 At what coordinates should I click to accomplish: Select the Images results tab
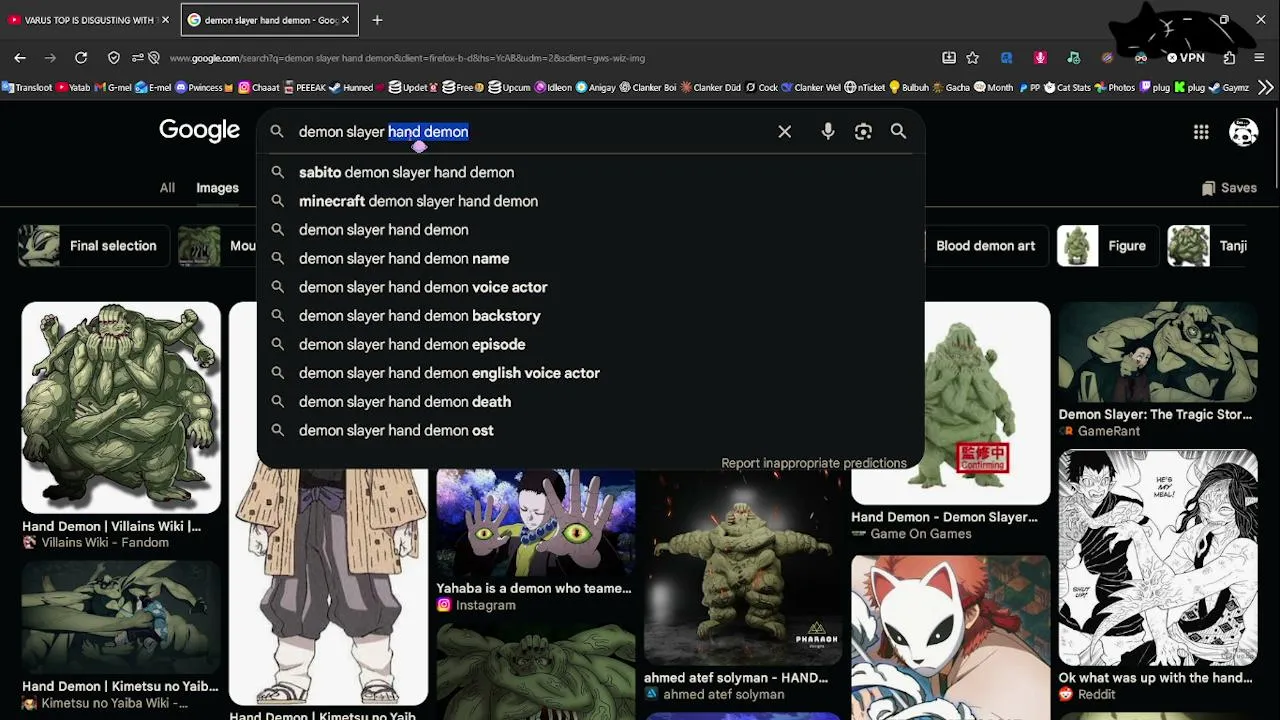coord(217,188)
